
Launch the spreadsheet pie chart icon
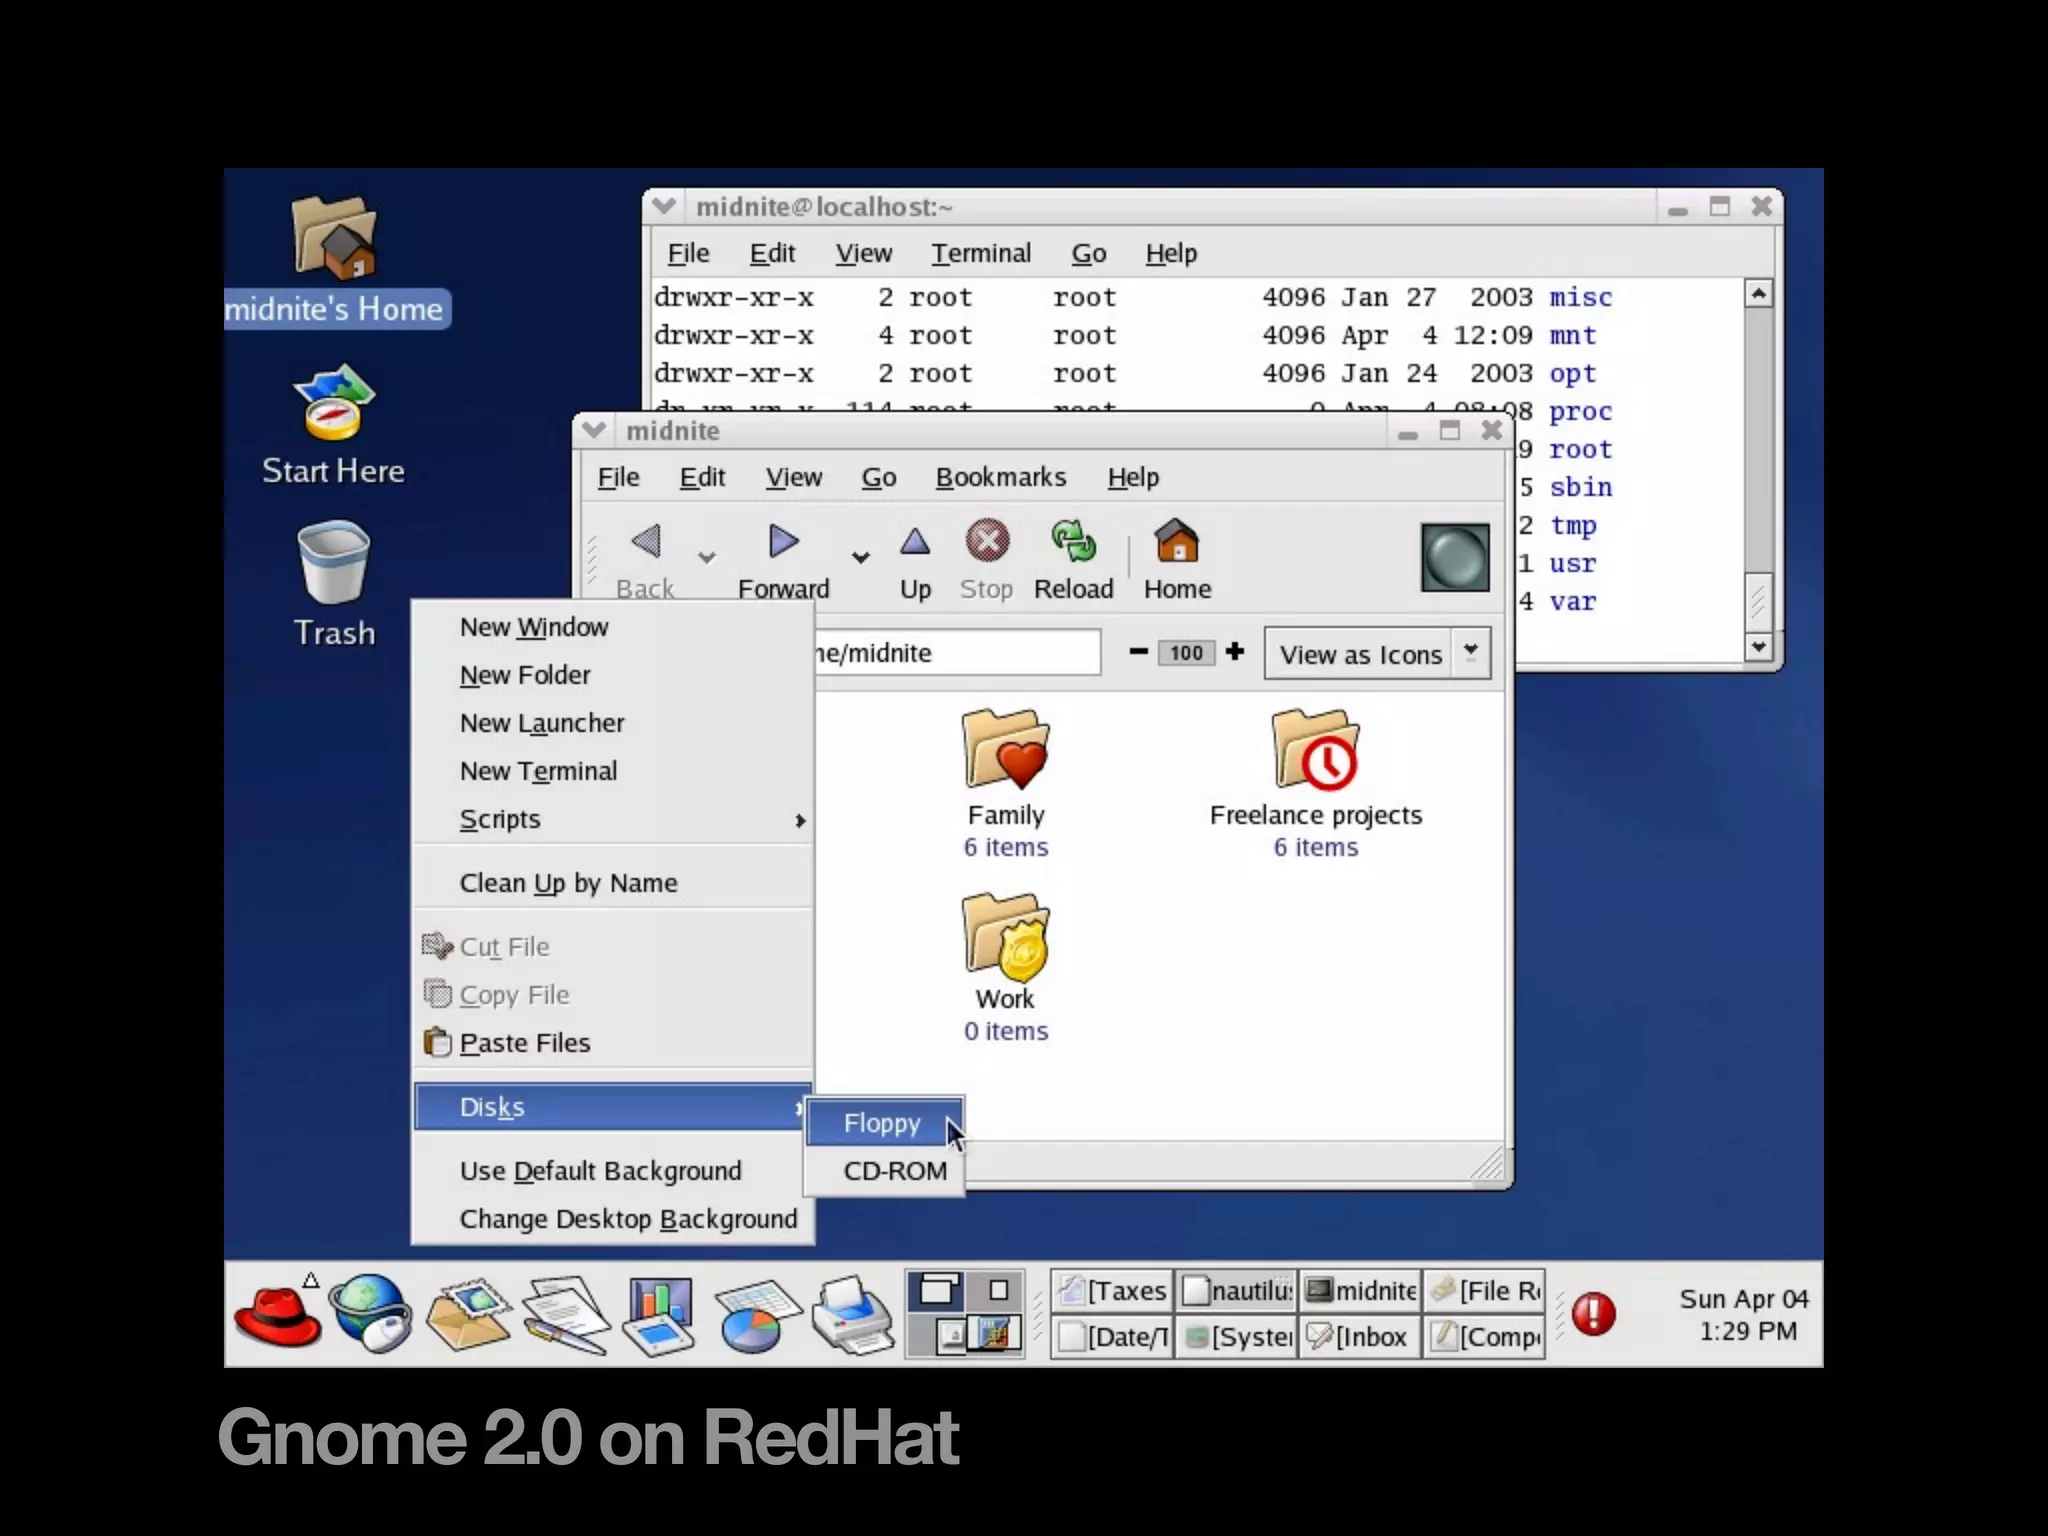click(x=757, y=1316)
